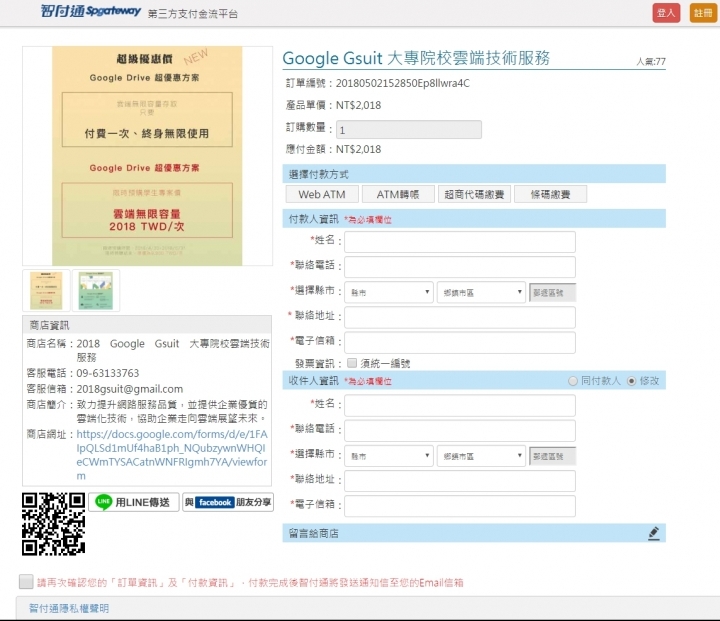Open the payer 鄉鎮市區 district dropdown
Screen dimensions: 720x621
[x=481, y=292]
